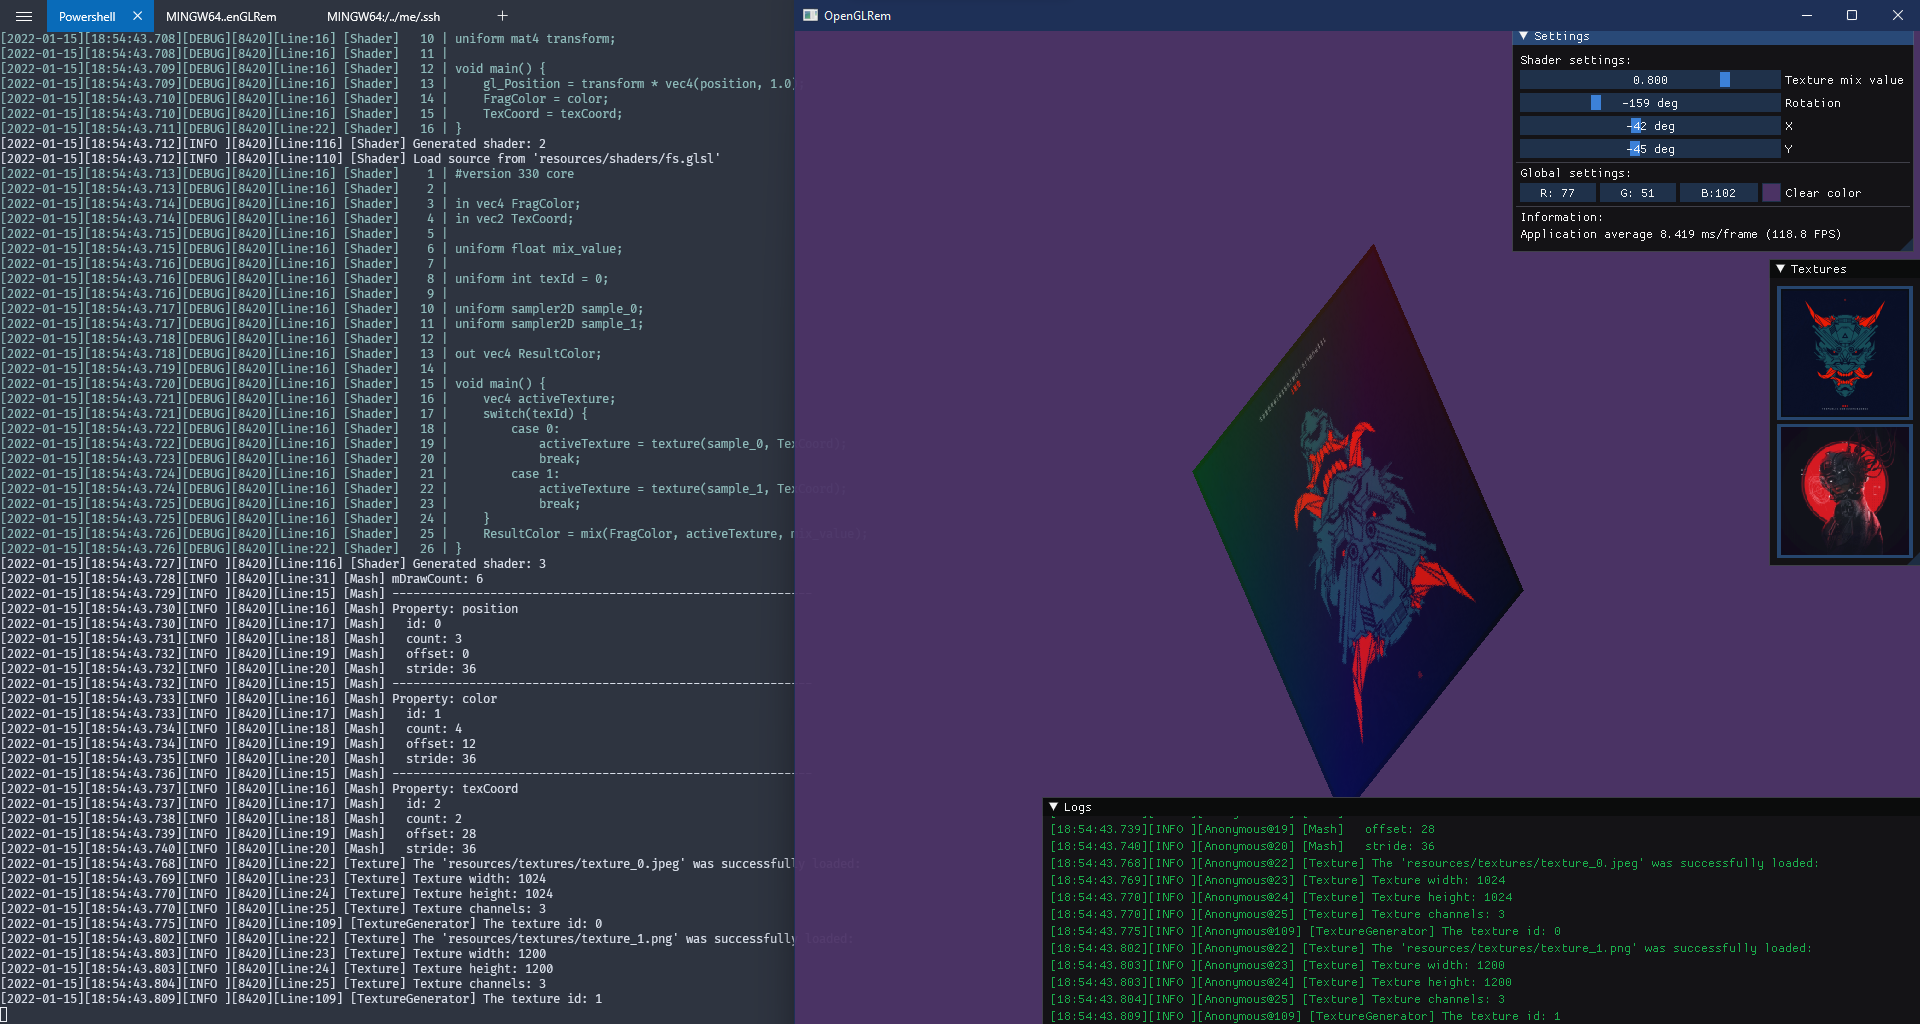
Task: Open the terminal hamburger menu icon
Action: click(24, 16)
